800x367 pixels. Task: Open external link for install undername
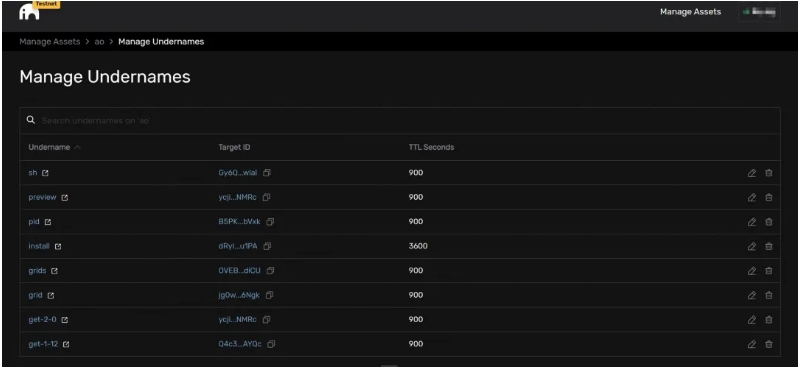tap(58, 247)
